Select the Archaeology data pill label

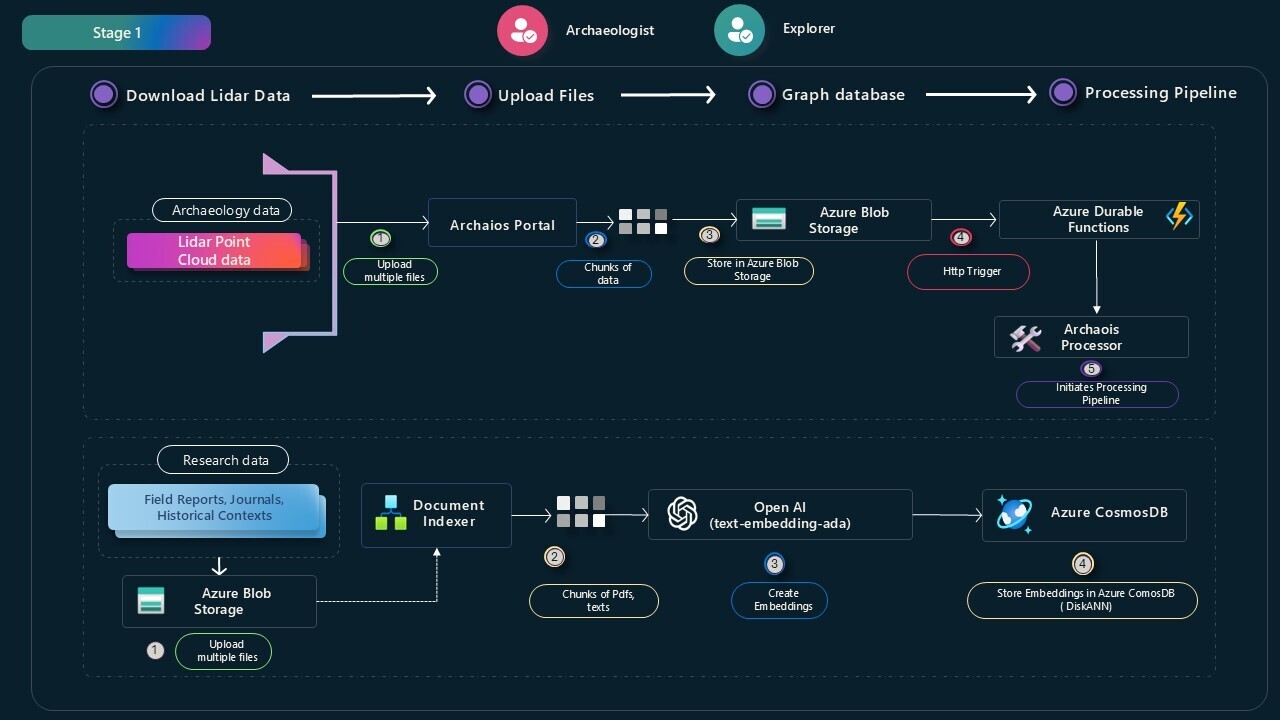click(222, 210)
